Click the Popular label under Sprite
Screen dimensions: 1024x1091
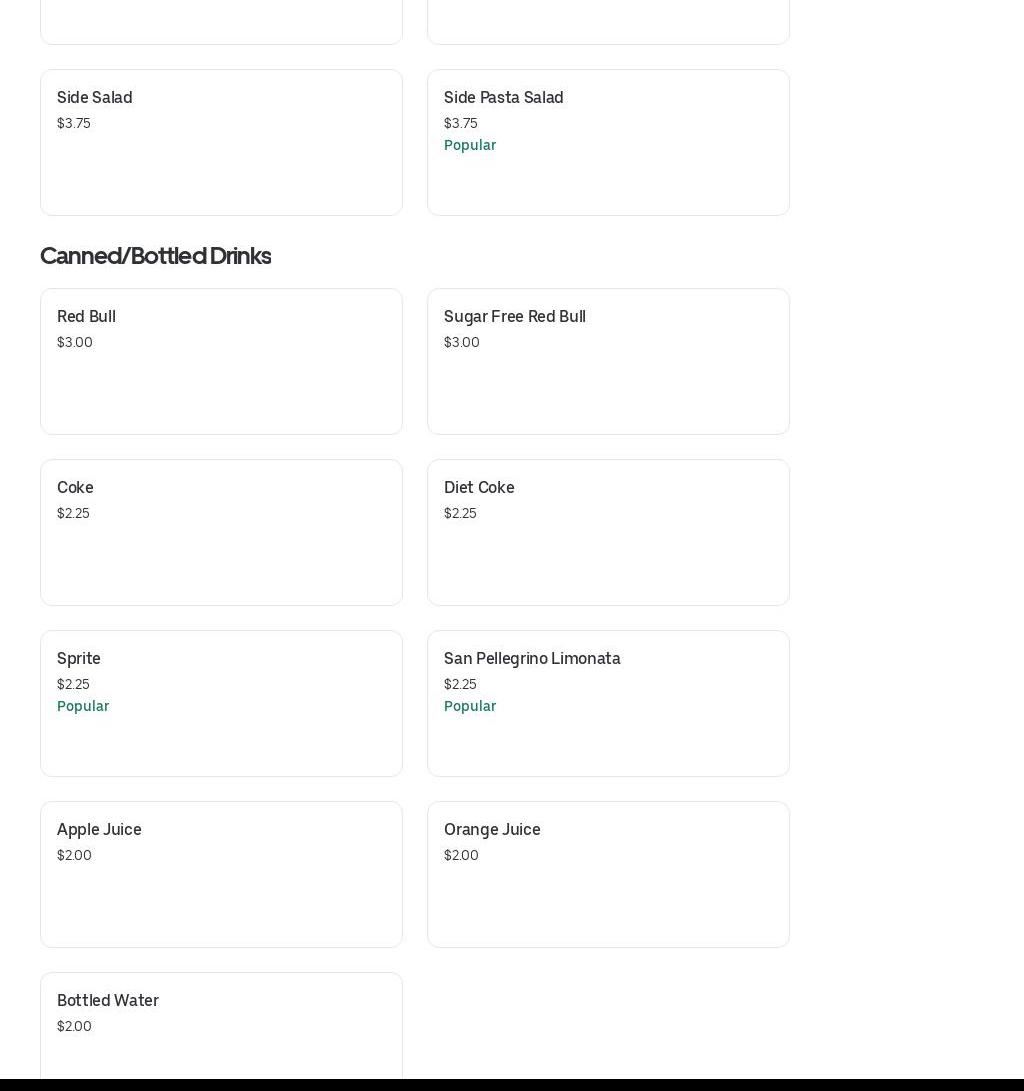point(83,706)
